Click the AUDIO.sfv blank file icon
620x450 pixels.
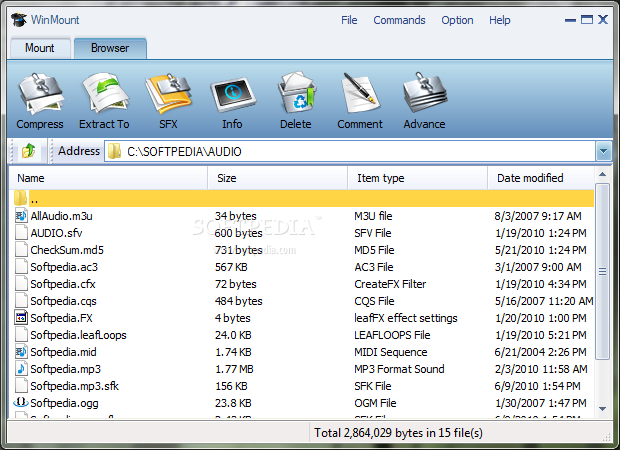pyautogui.click(x=21, y=233)
